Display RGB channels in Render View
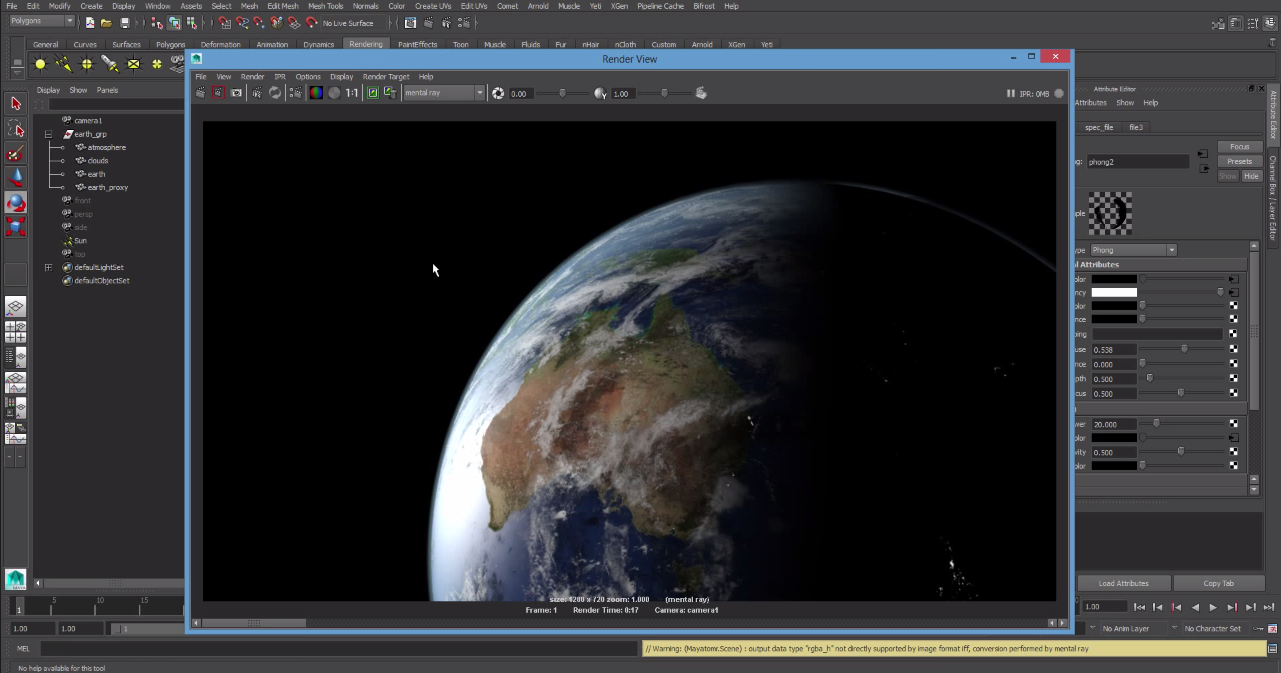The image size is (1281, 673). tap(315, 93)
